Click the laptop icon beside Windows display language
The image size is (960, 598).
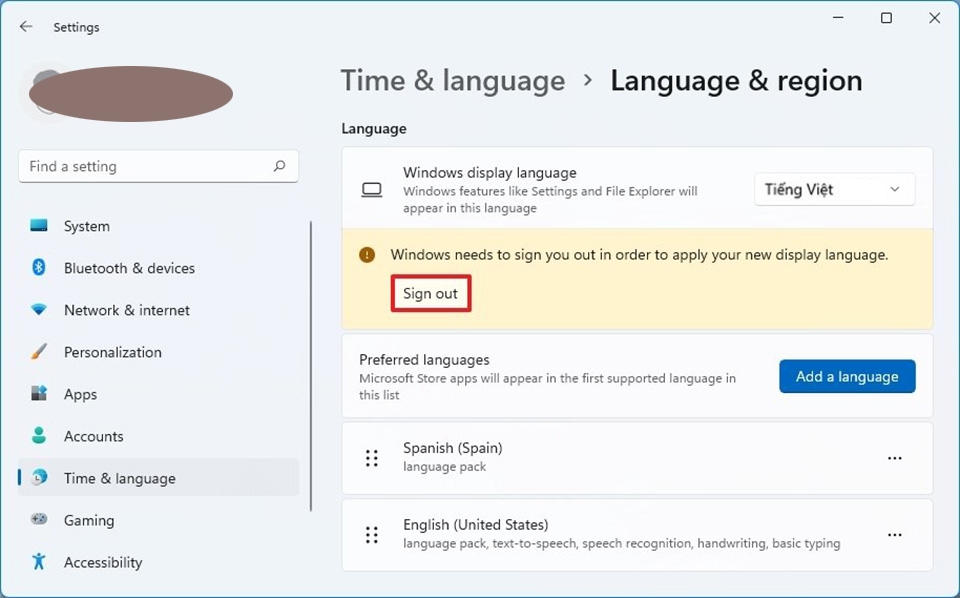point(372,190)
